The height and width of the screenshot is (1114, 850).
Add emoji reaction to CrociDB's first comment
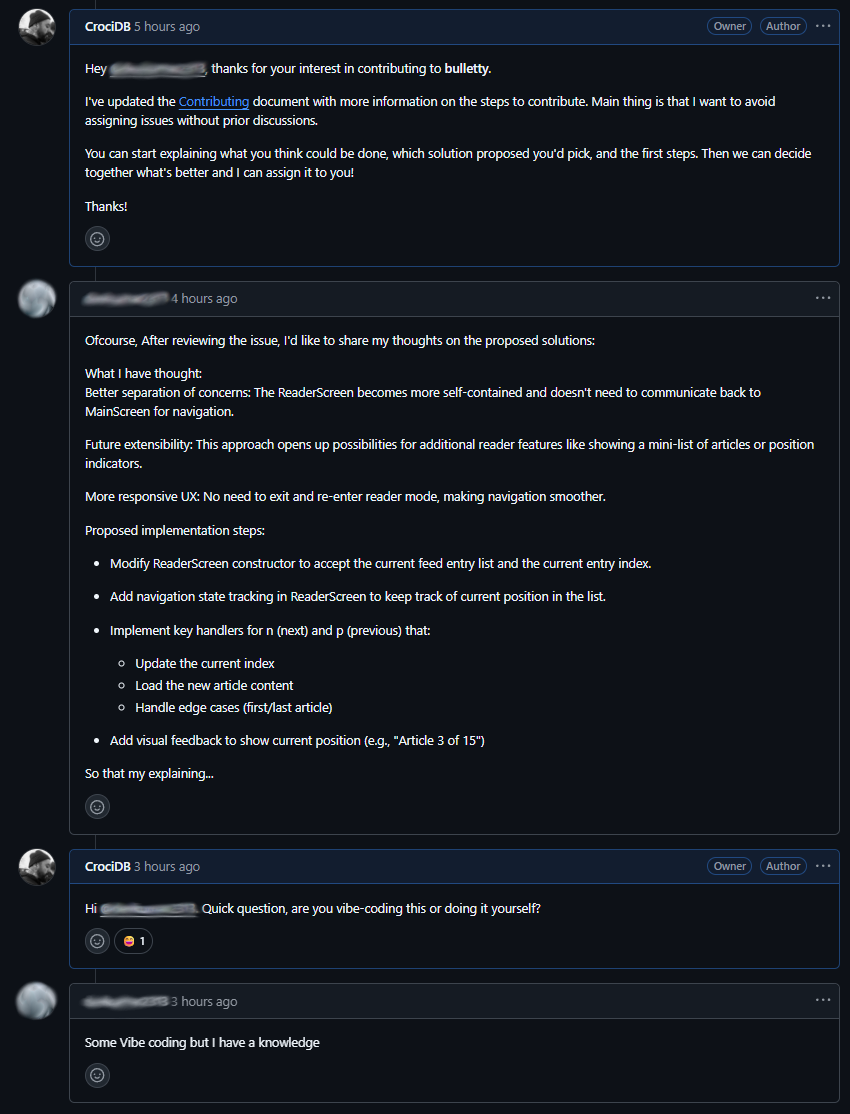[x=97, y=239]
